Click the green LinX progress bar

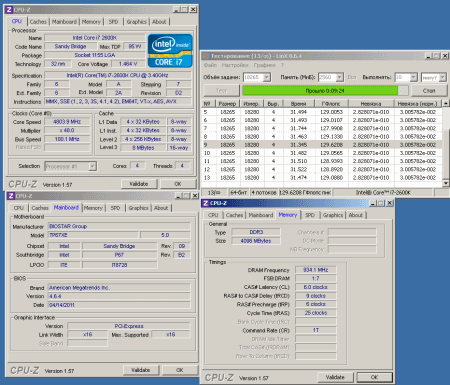(x=325, y=91)
